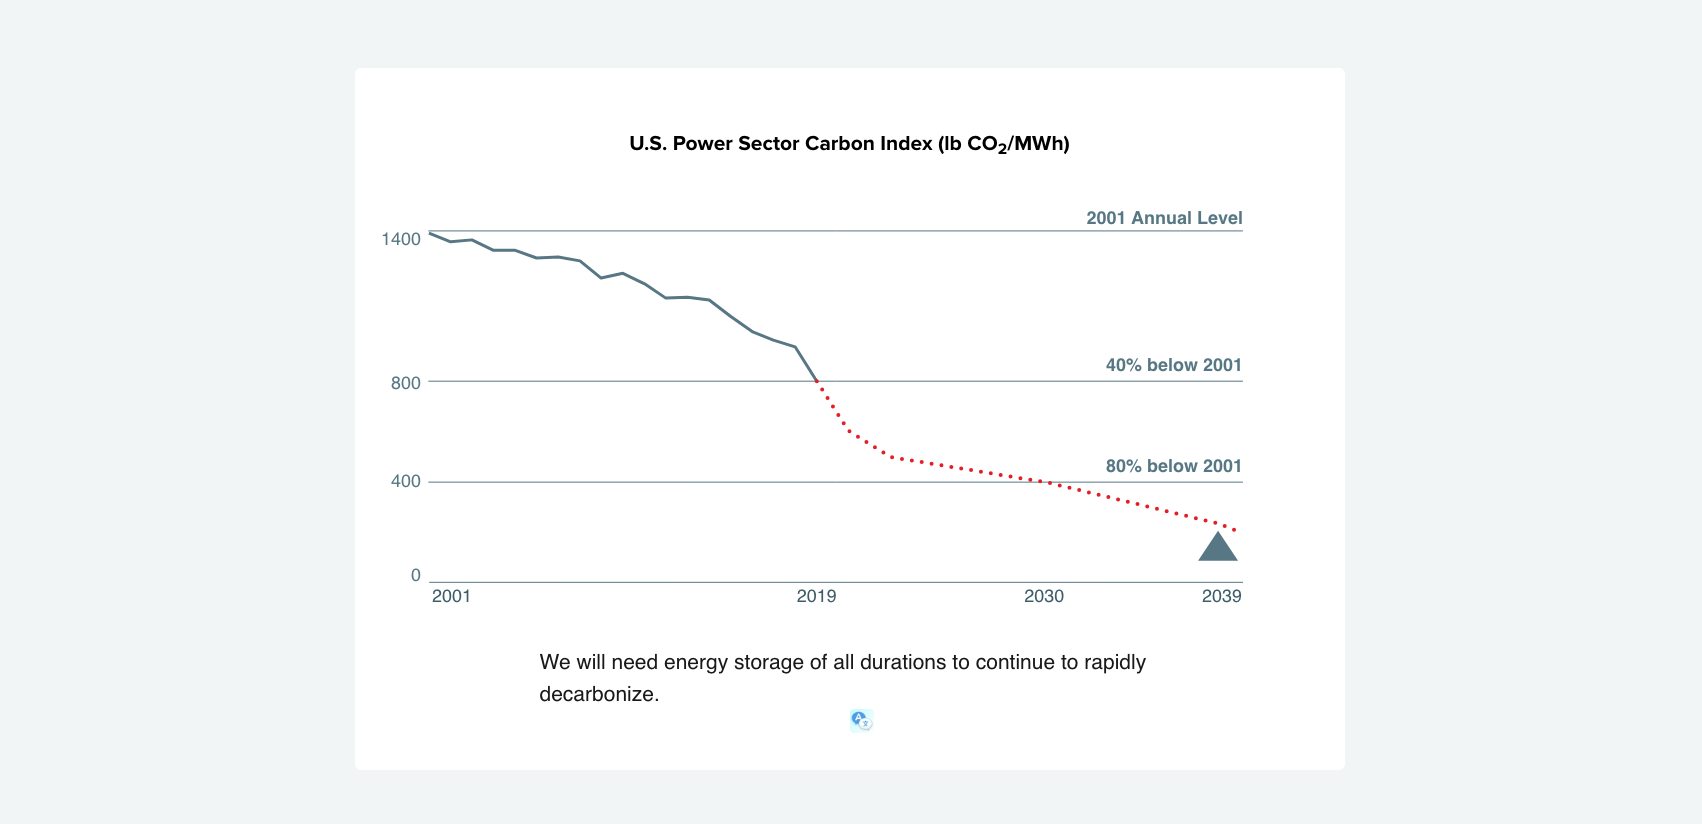The height and width of the screenshot is (824, 1702).
Task: Click the 2019 x-axis year label
Action: tap(816, 596)
